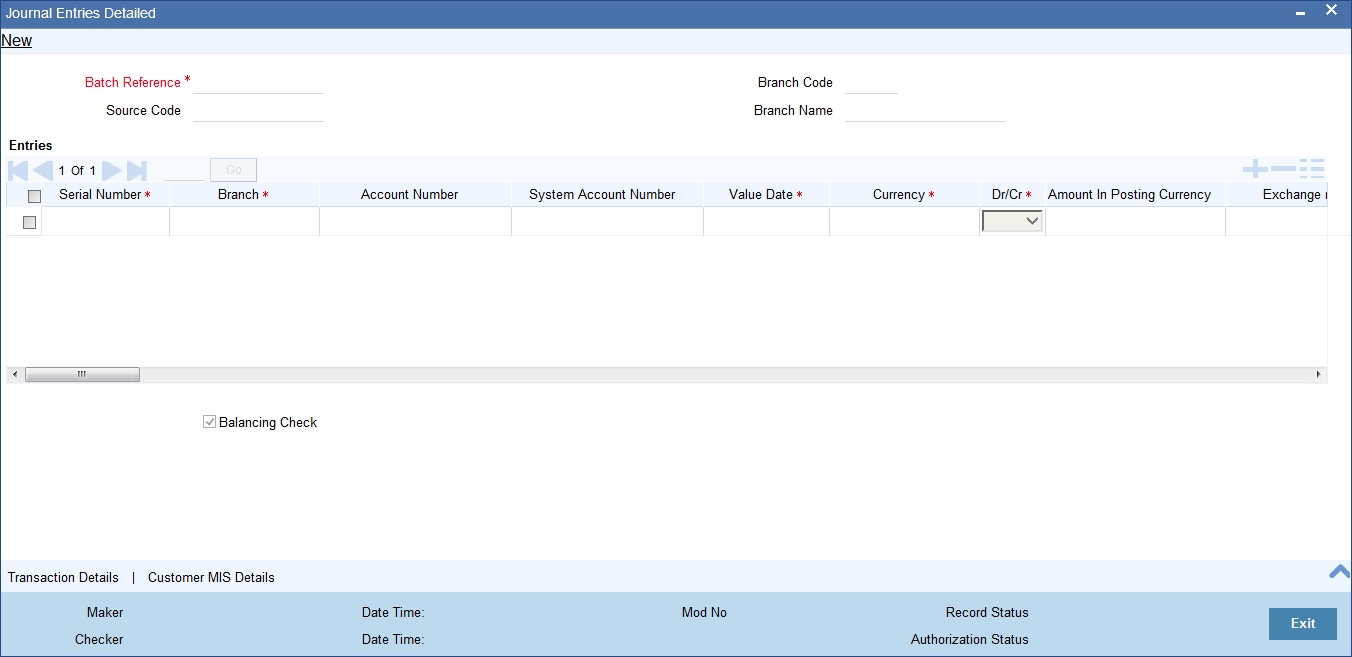Click the Mod No label
Viewport: 1352px width, 657px height.
coord(704,612)
